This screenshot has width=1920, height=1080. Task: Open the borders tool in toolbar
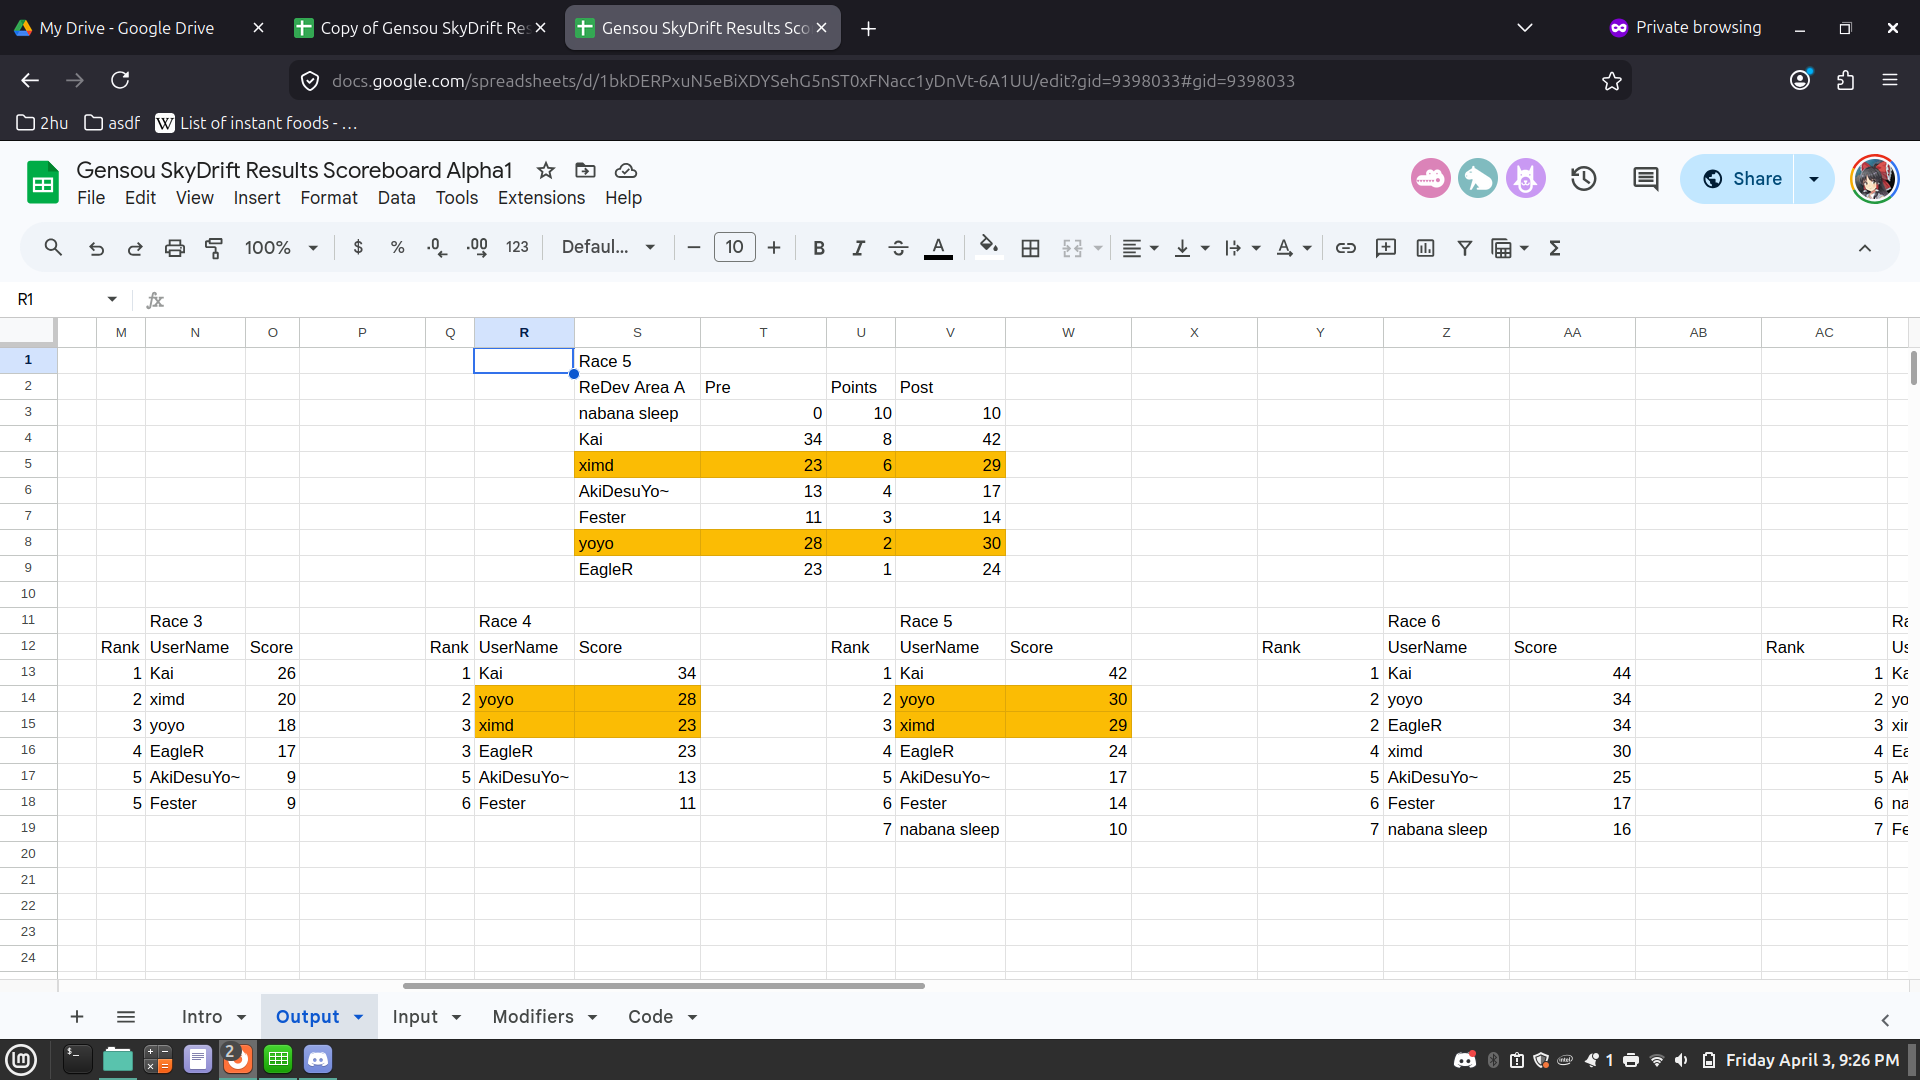point(1030,248)
